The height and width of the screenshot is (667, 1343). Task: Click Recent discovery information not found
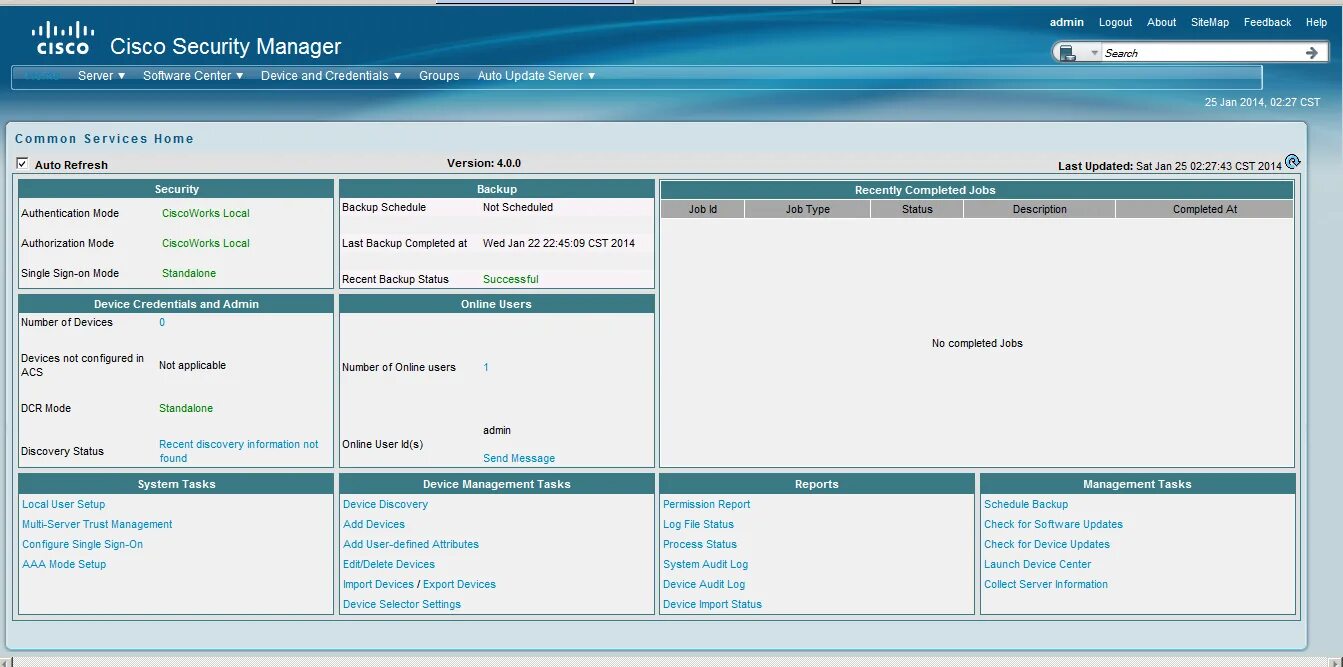239,451
